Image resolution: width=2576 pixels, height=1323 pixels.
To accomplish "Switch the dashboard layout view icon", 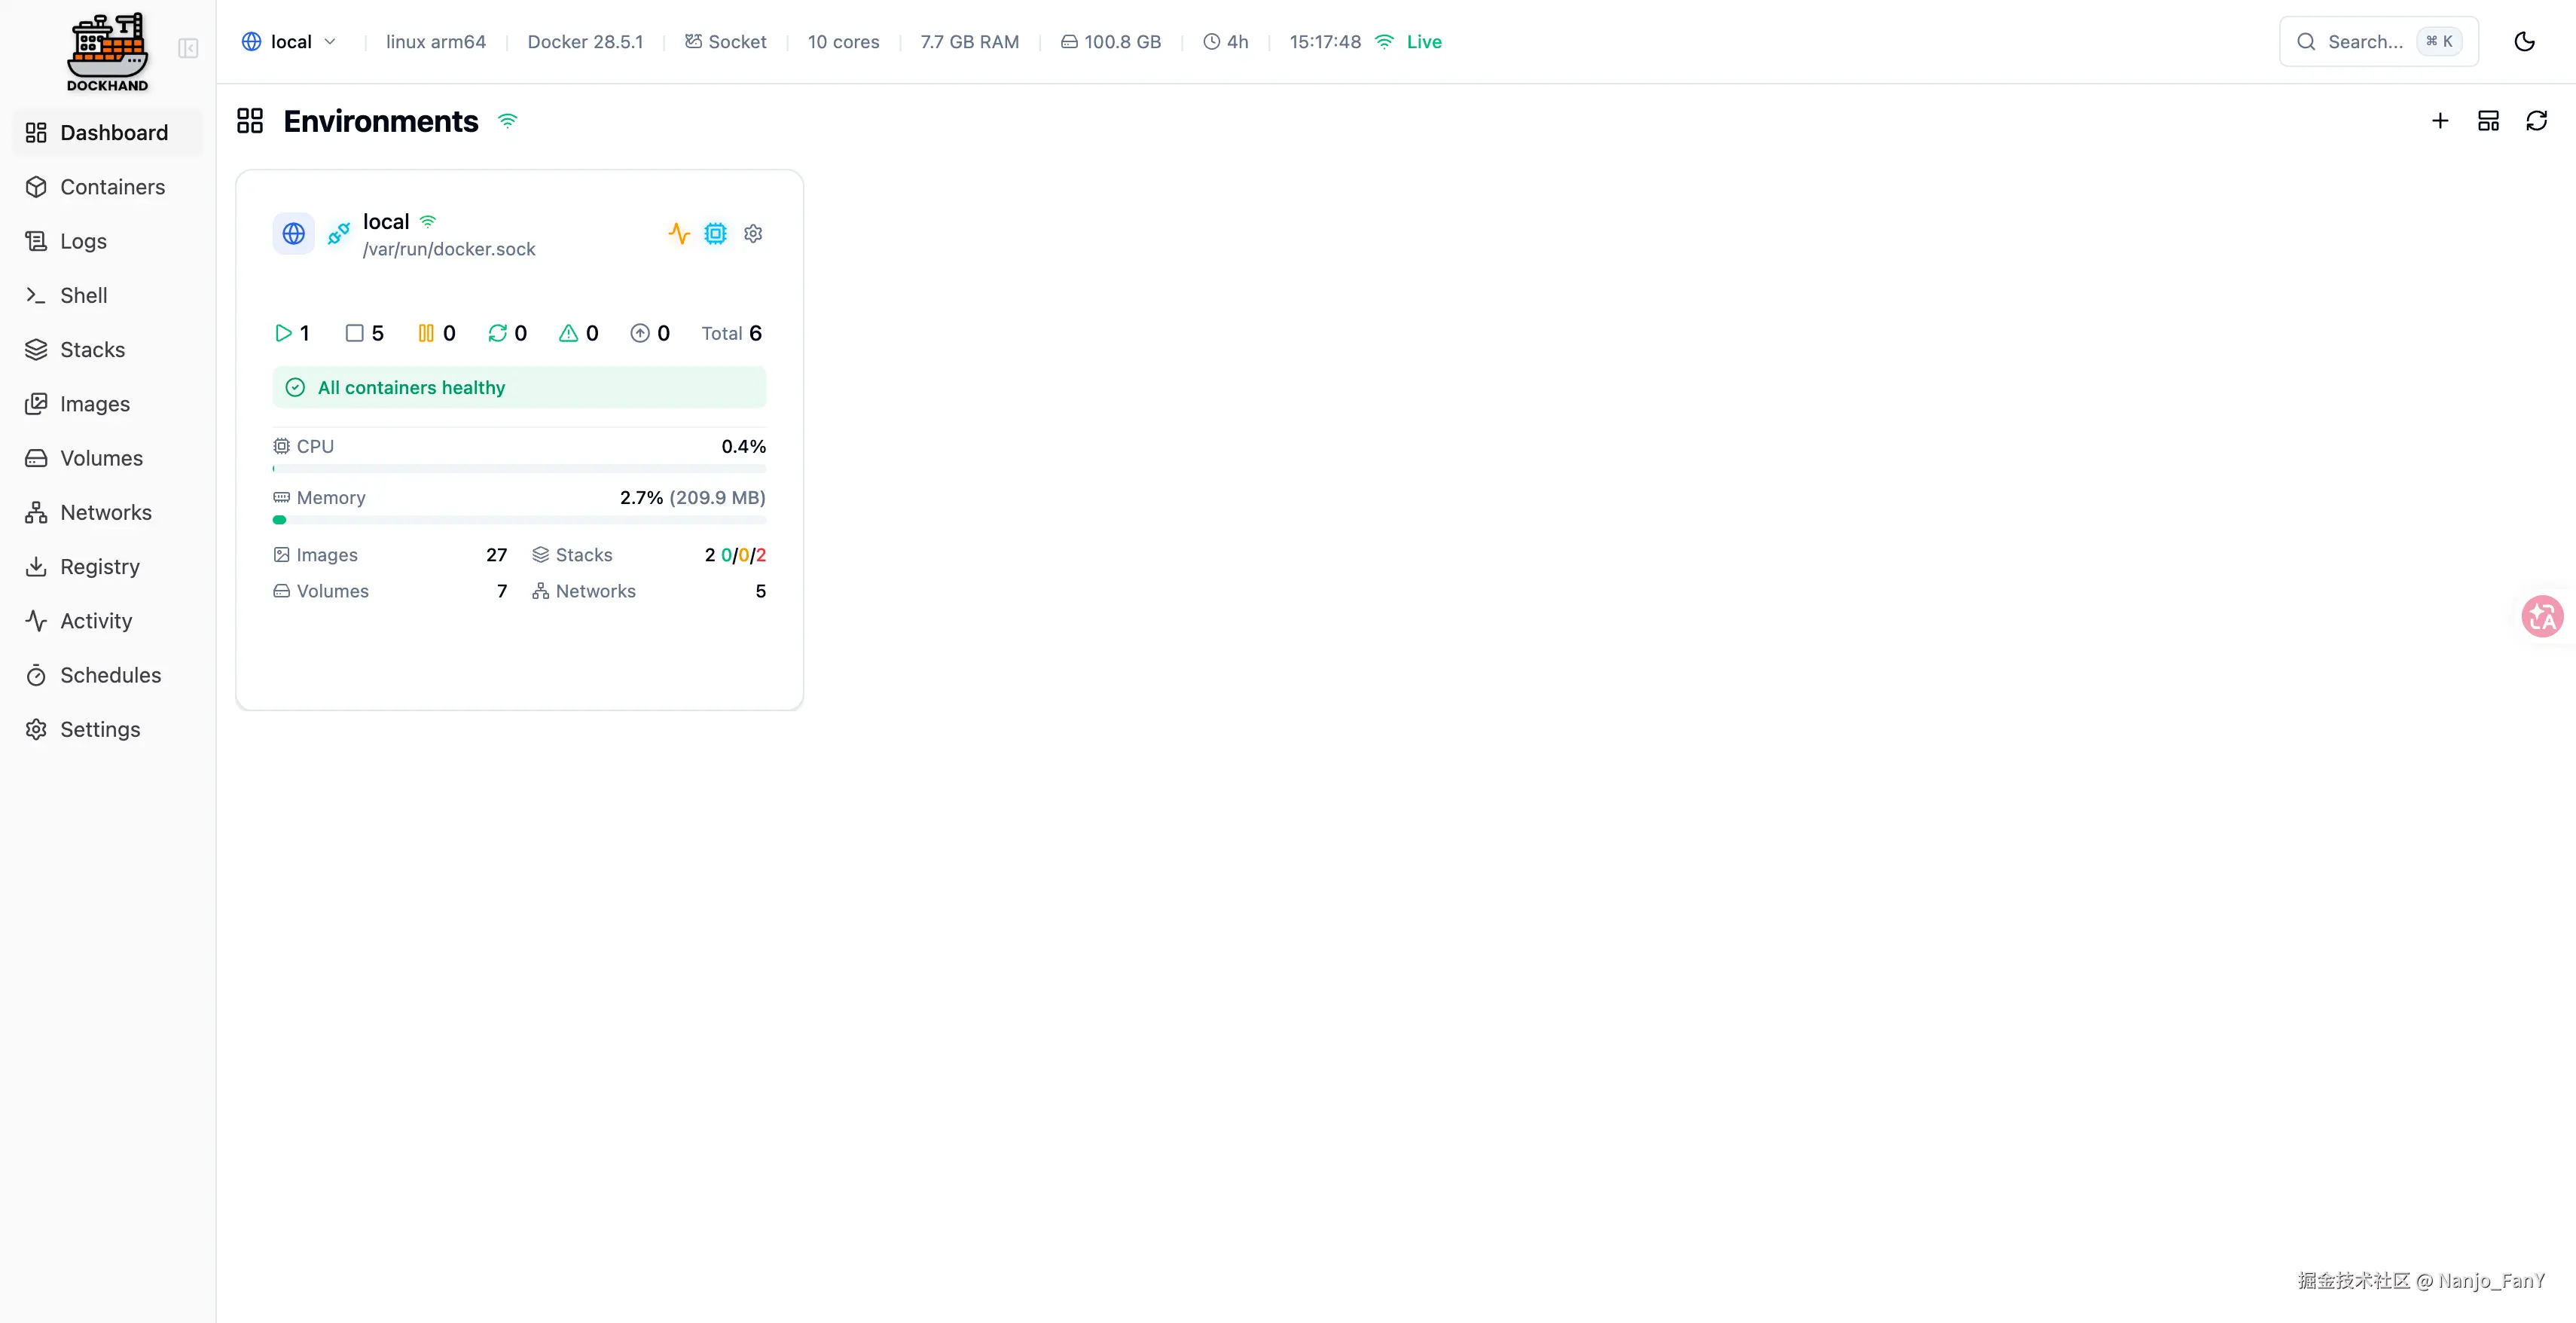I will (2488, 121).
